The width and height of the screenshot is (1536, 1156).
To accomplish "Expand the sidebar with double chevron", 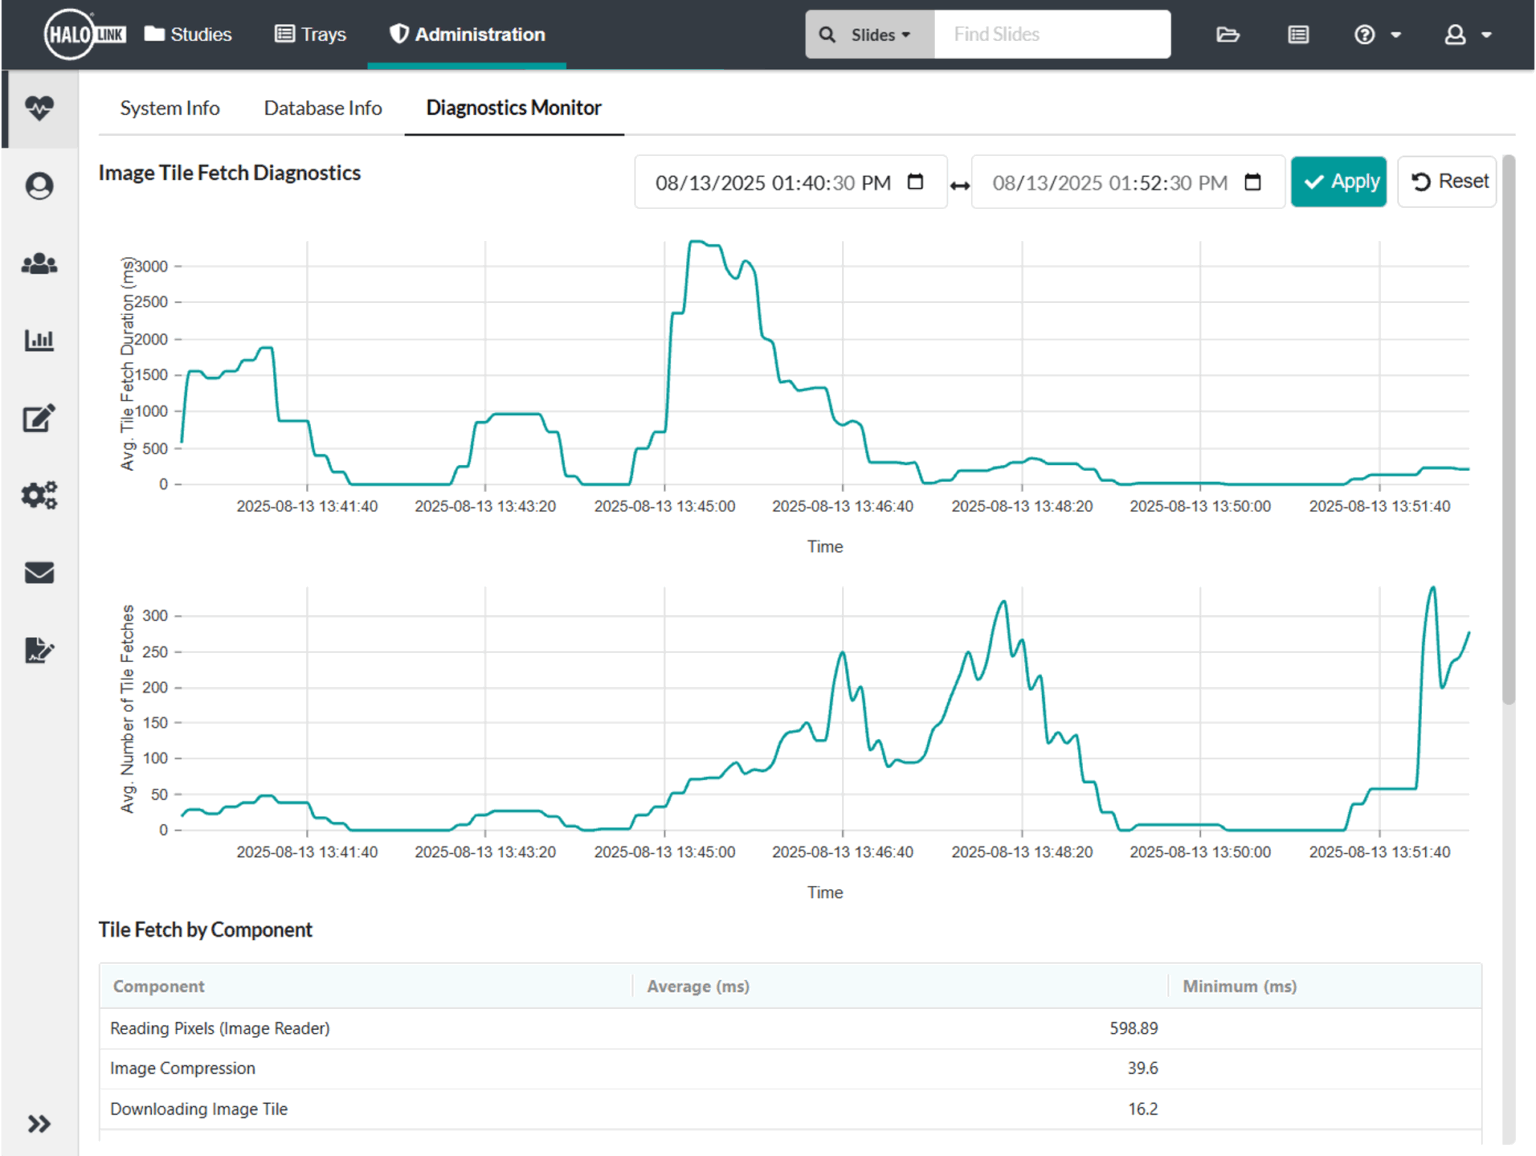I will pos(39,1124).
